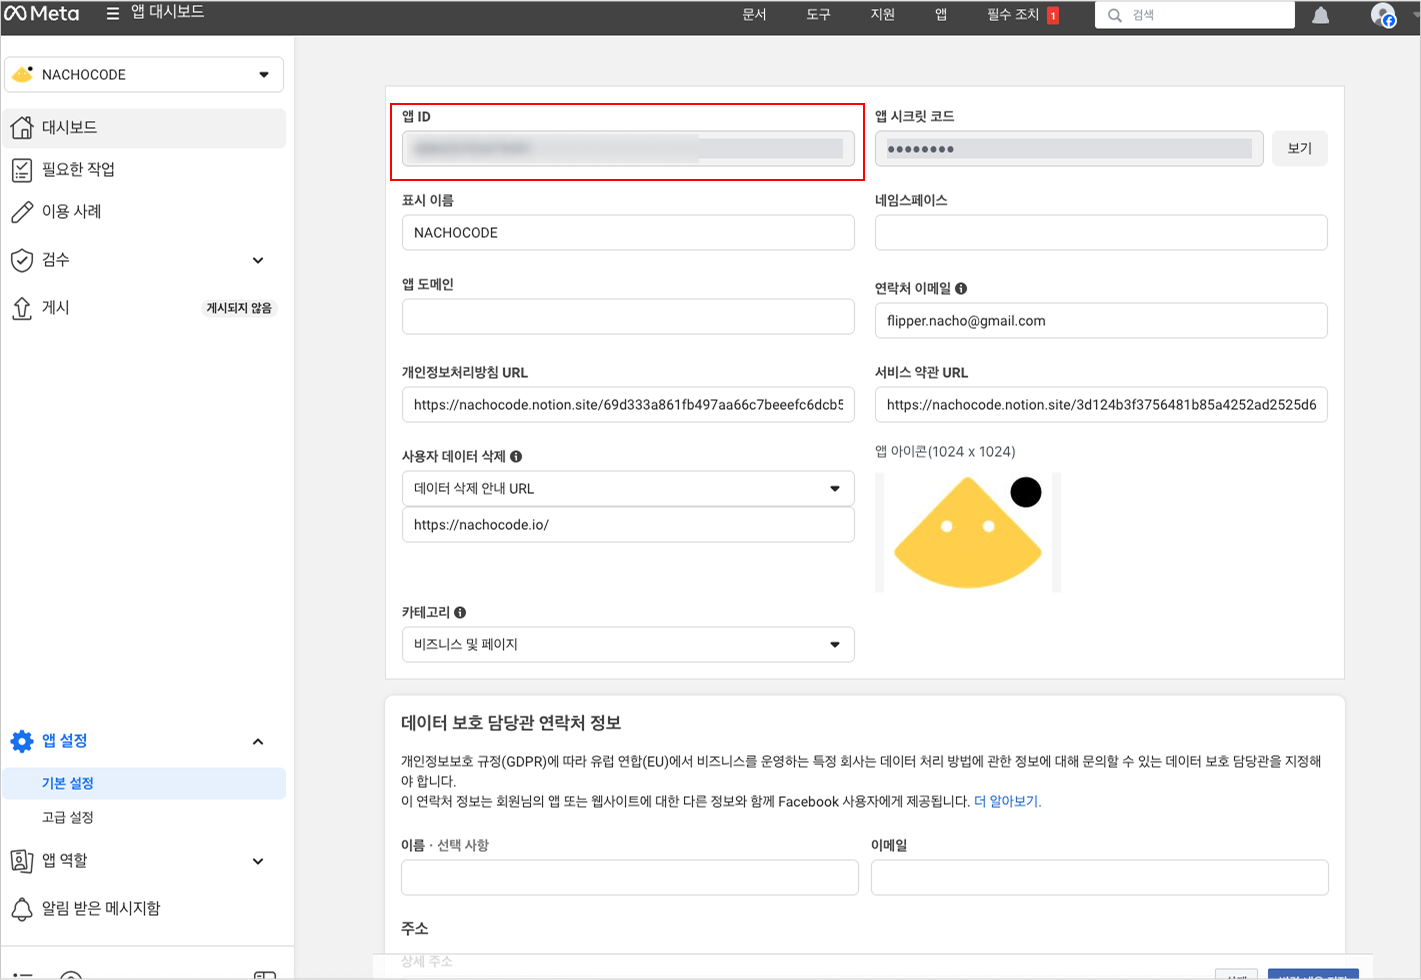
Task: Open the NACHOCODE app selector dropdown
Action: point(144,75)
